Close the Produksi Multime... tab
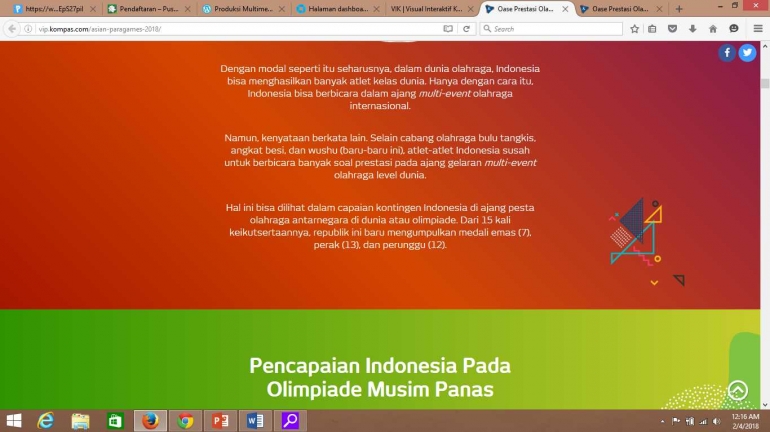770x432 pixels. [281, 9]
